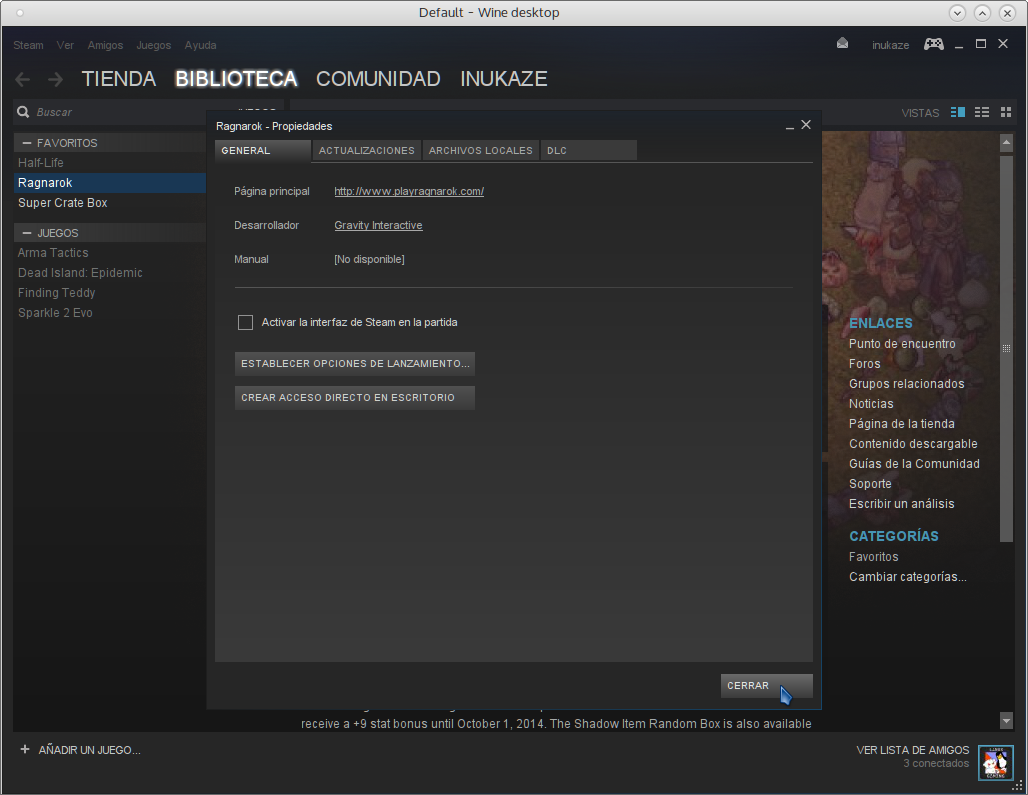The height and width of the screenshot is (795, 1028).
Task: Click the plus icon for adding a game
Action: [x=25, y=749]
